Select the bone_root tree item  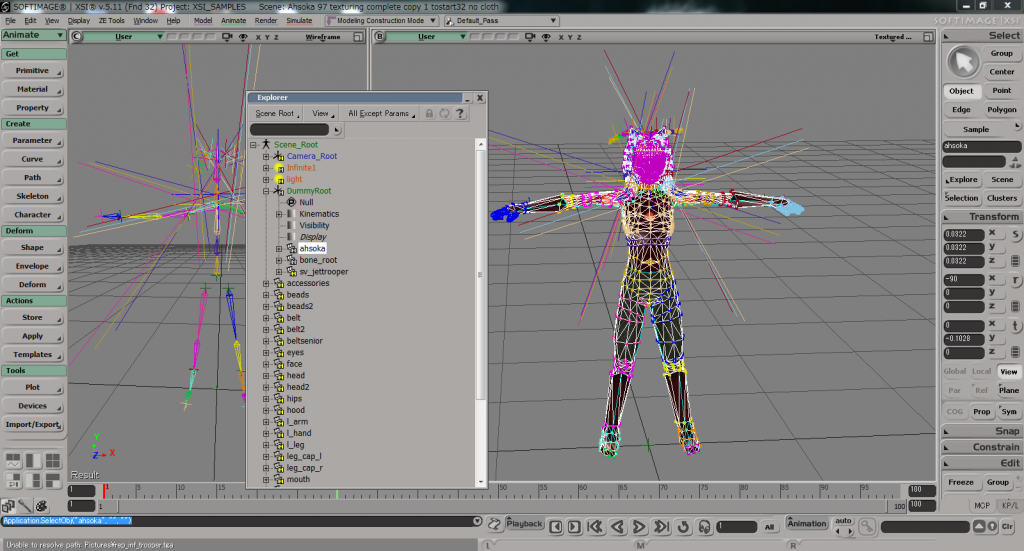(318, 260)
